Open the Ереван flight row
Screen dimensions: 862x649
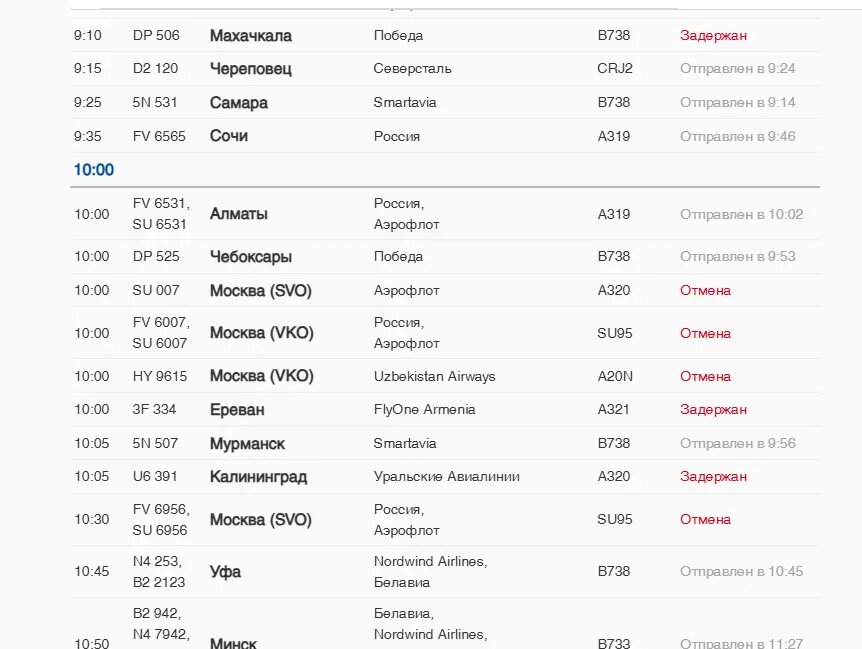235,410
